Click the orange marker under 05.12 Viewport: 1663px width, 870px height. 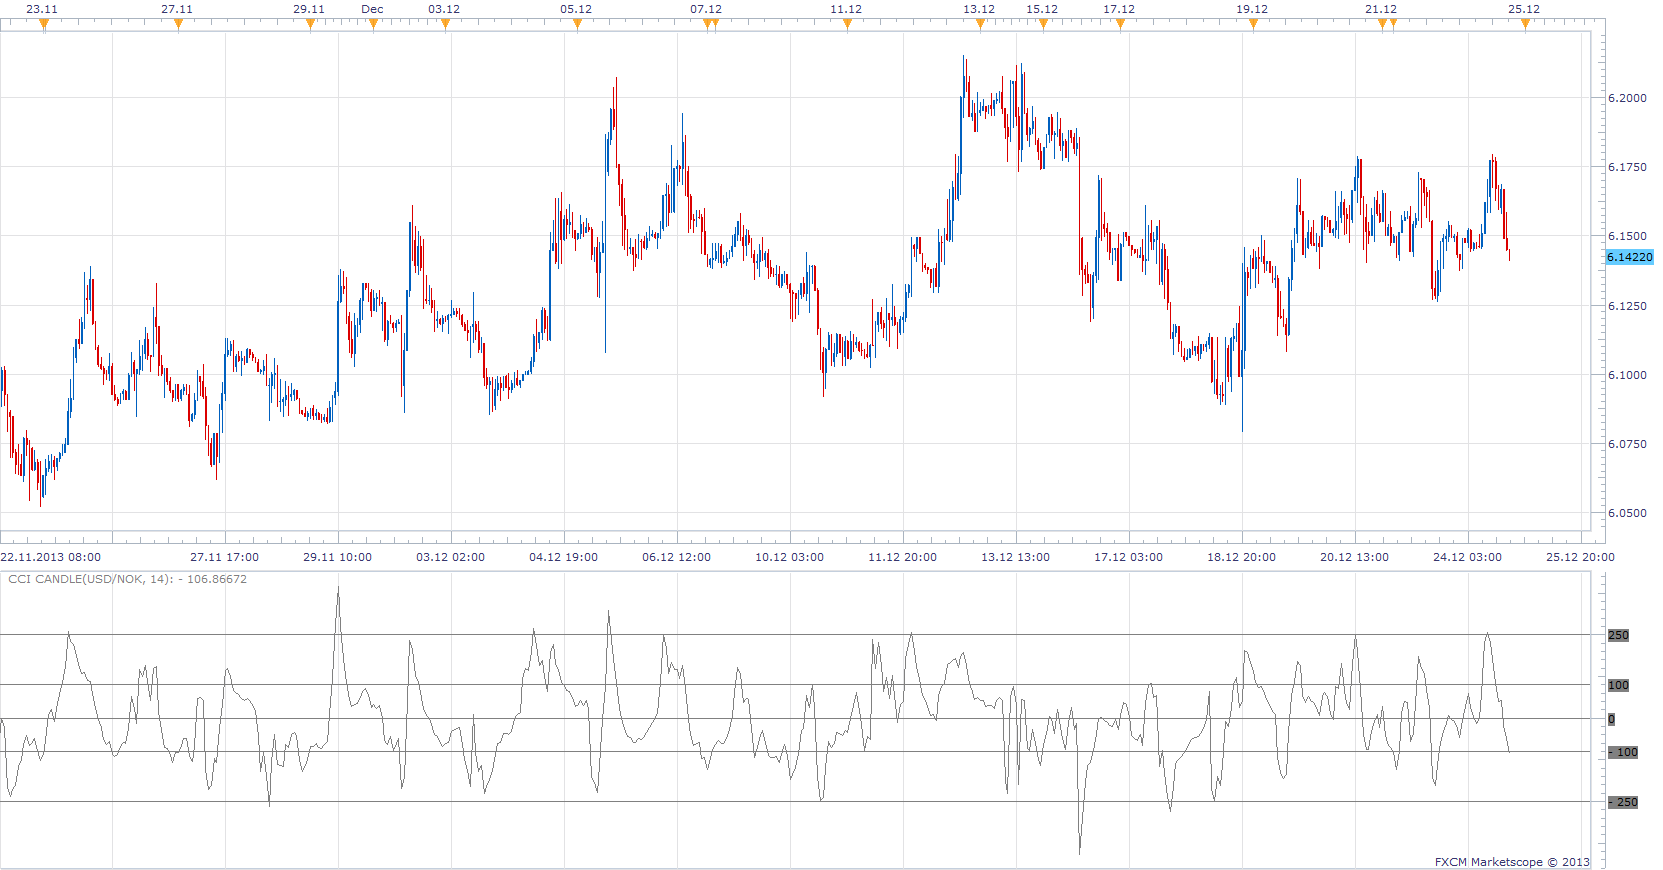click(x=577, y=24)
